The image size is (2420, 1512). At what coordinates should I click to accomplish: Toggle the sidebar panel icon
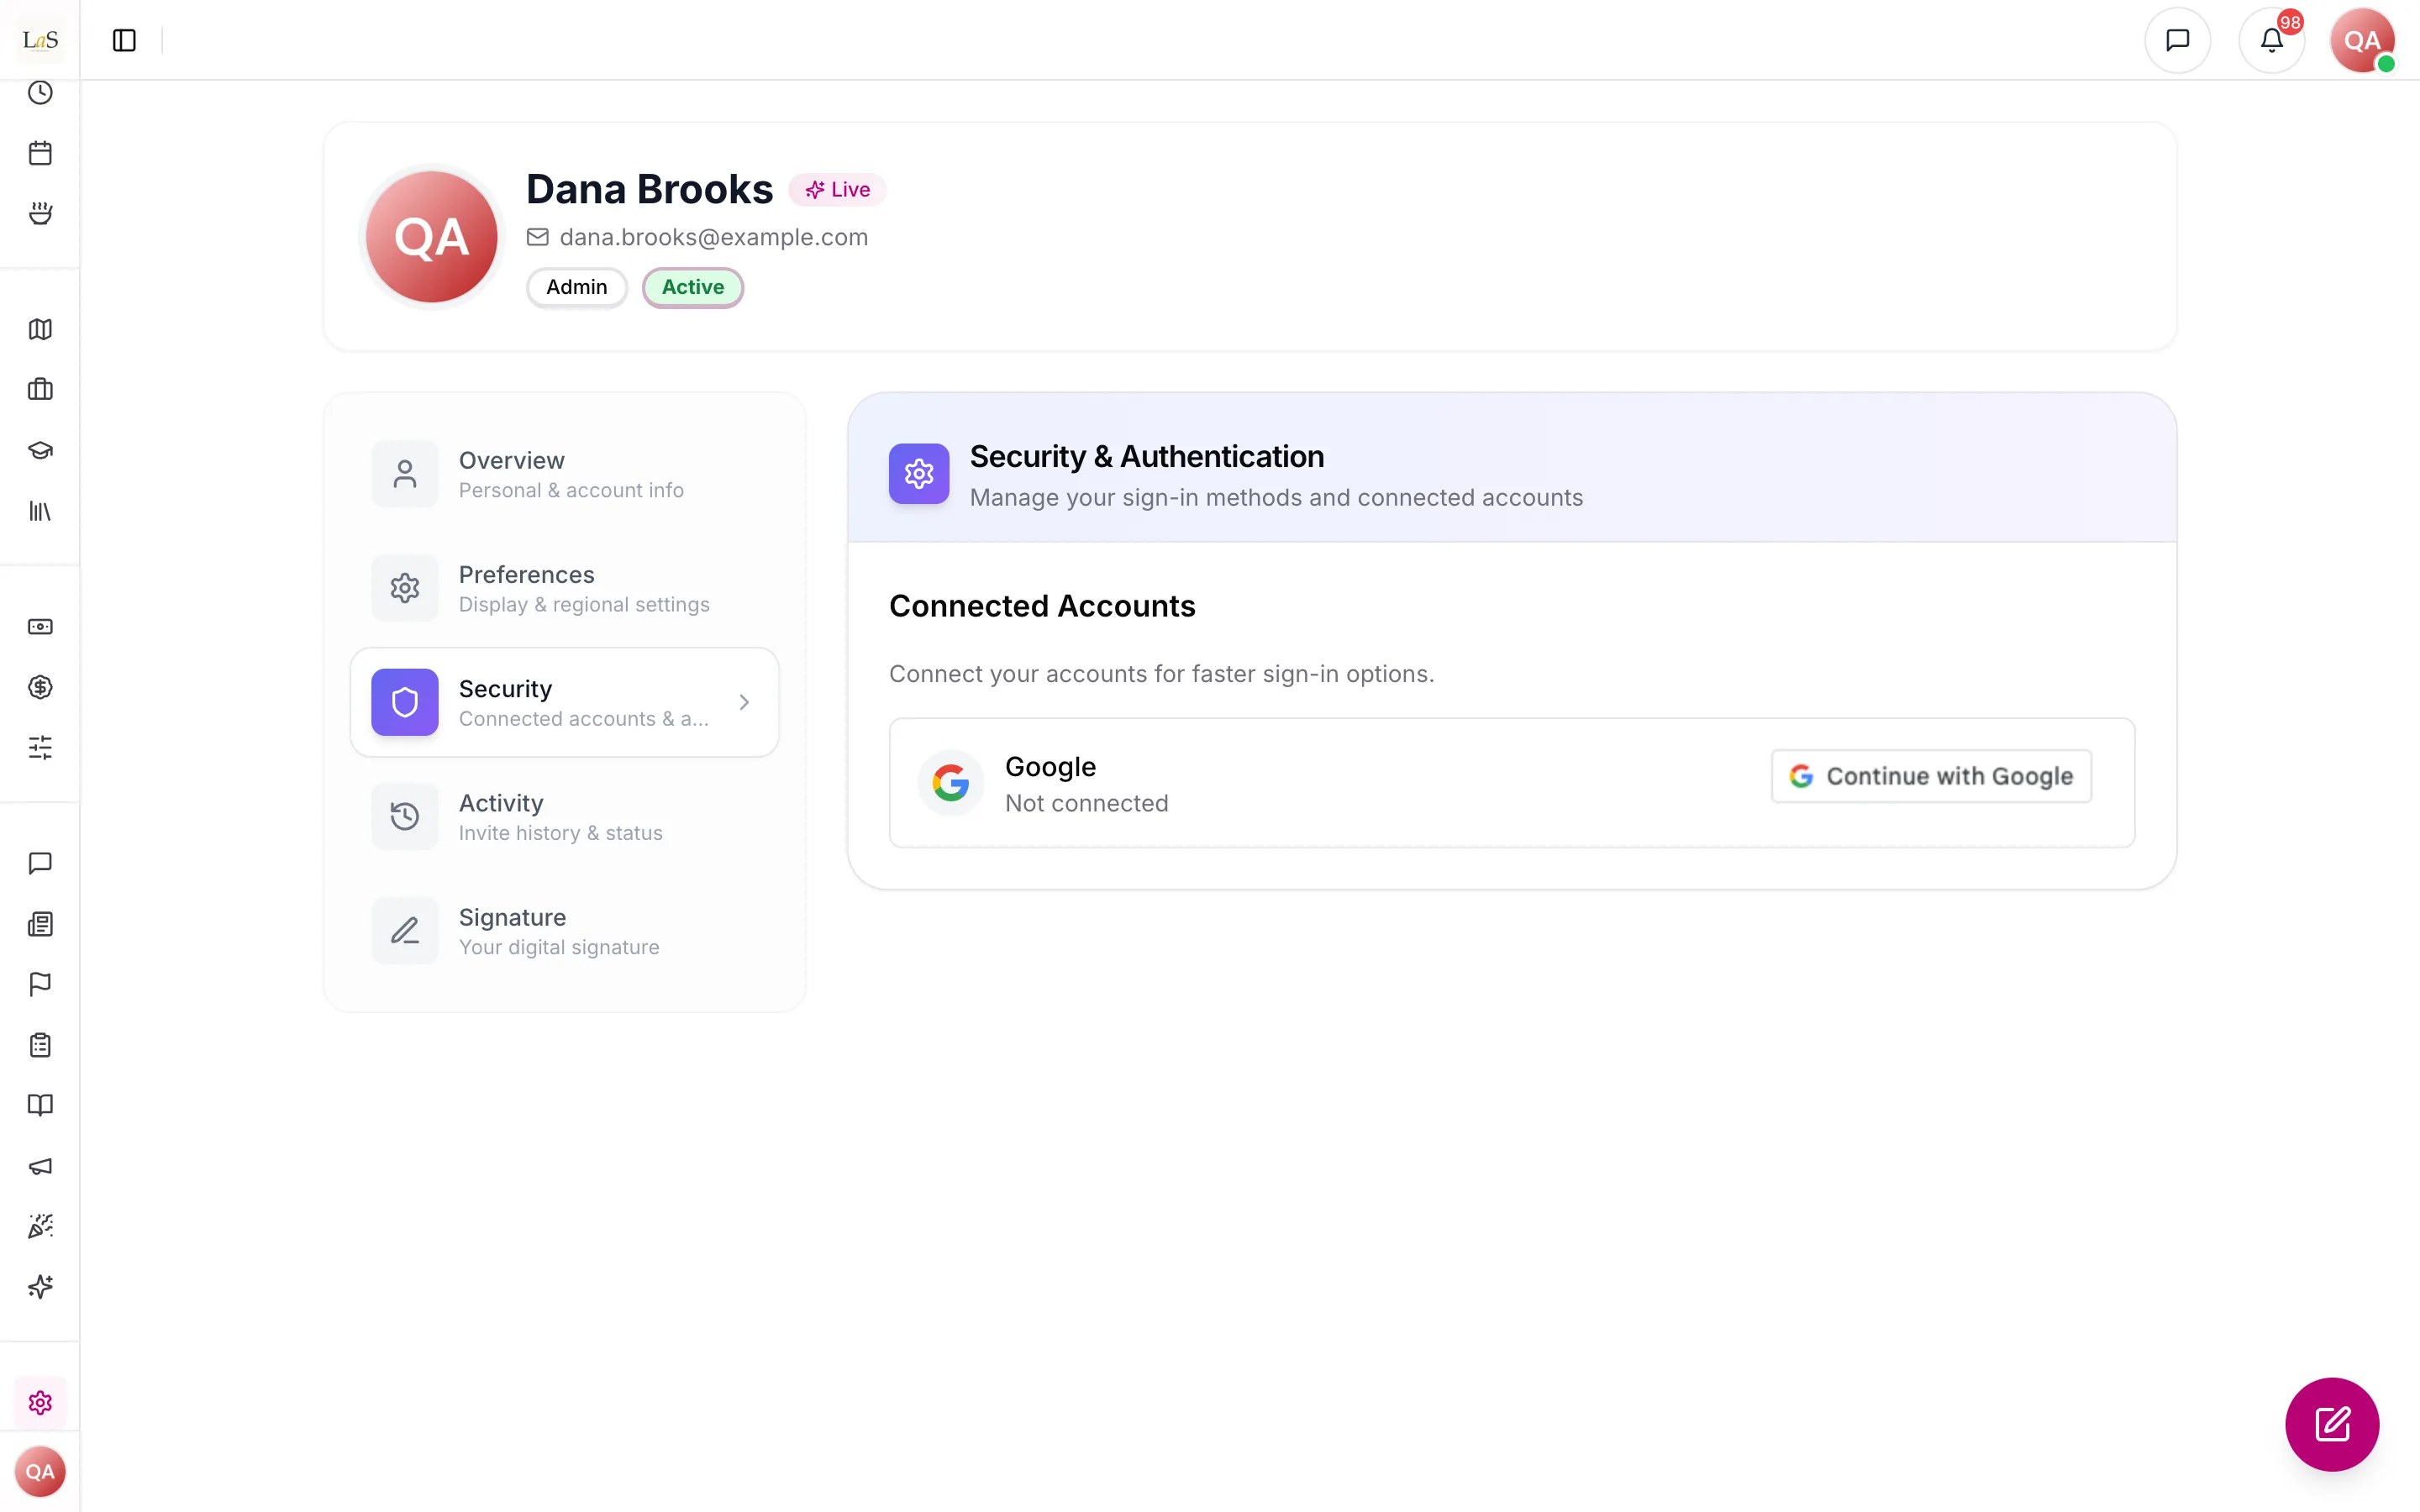(x=124, y=40)
